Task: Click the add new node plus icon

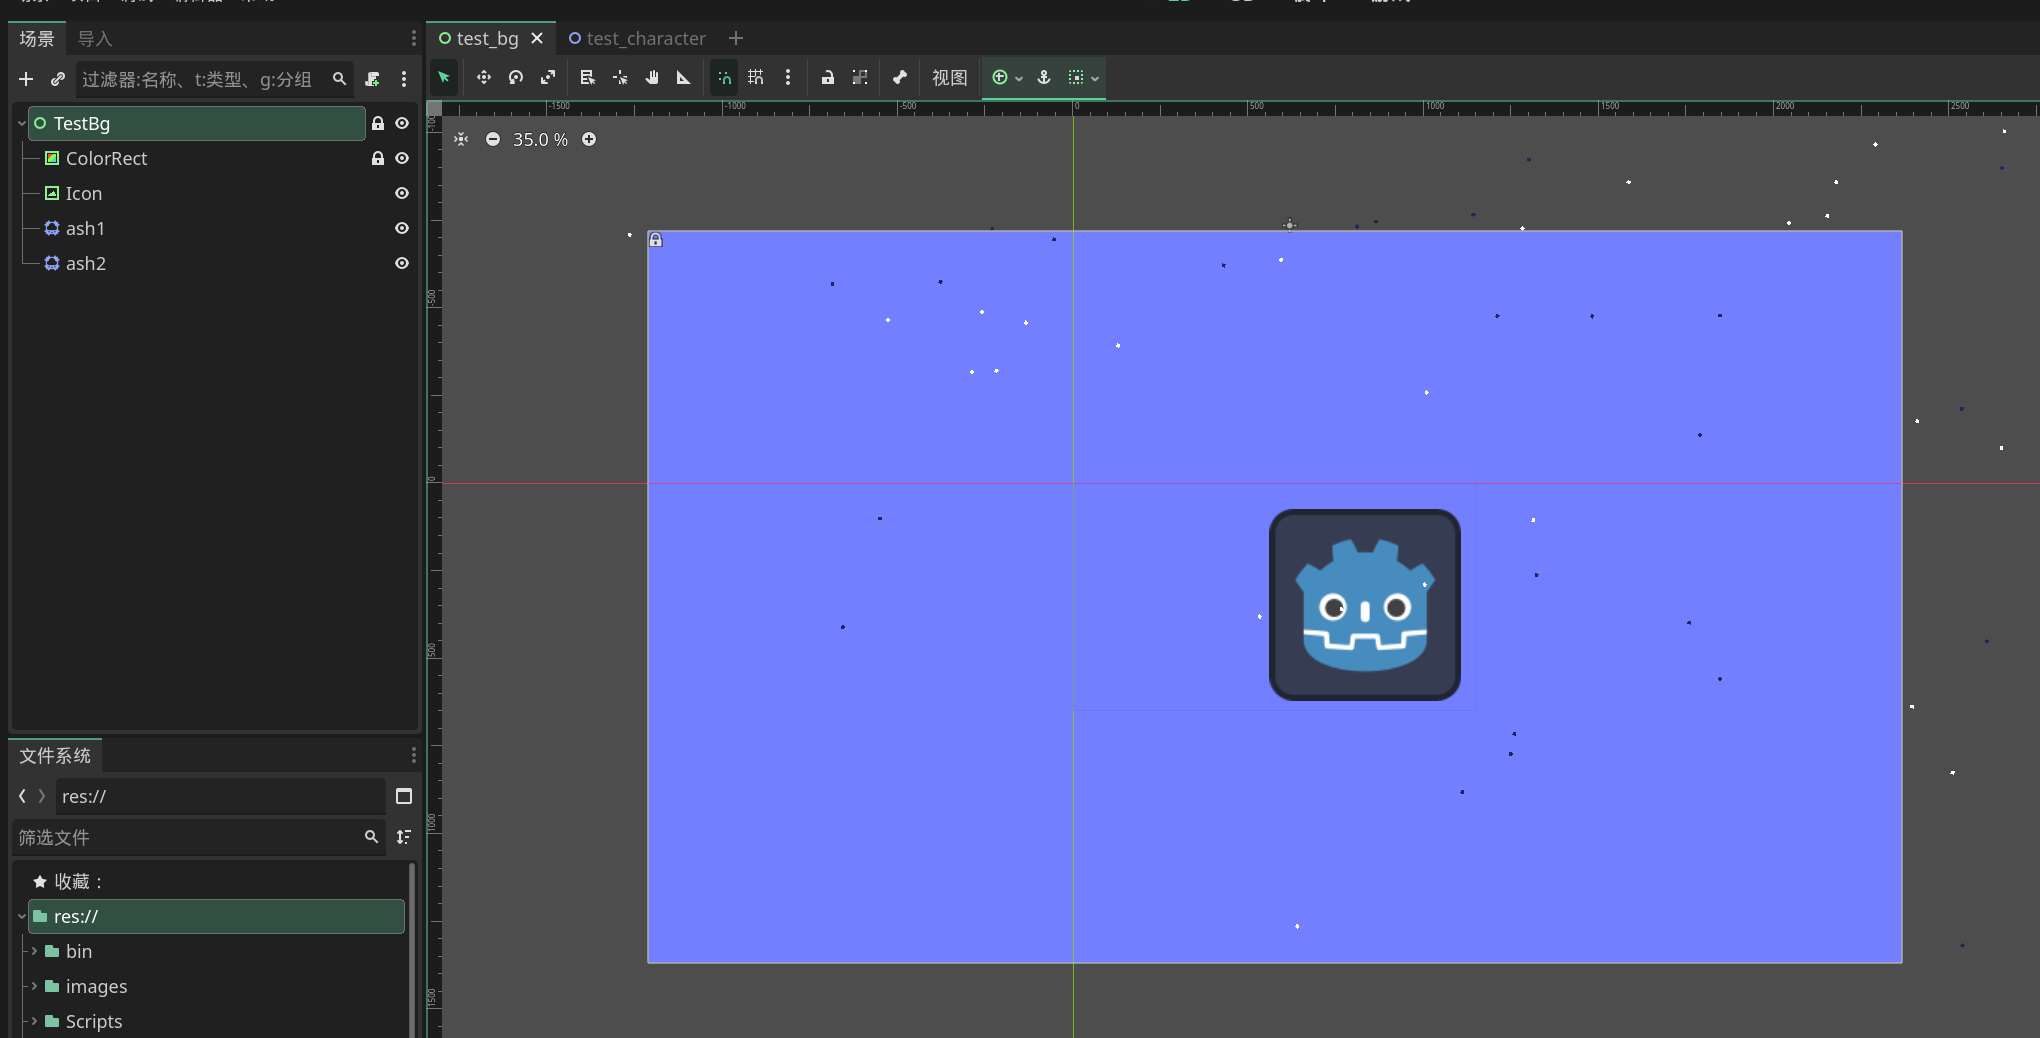Action: 26,79
